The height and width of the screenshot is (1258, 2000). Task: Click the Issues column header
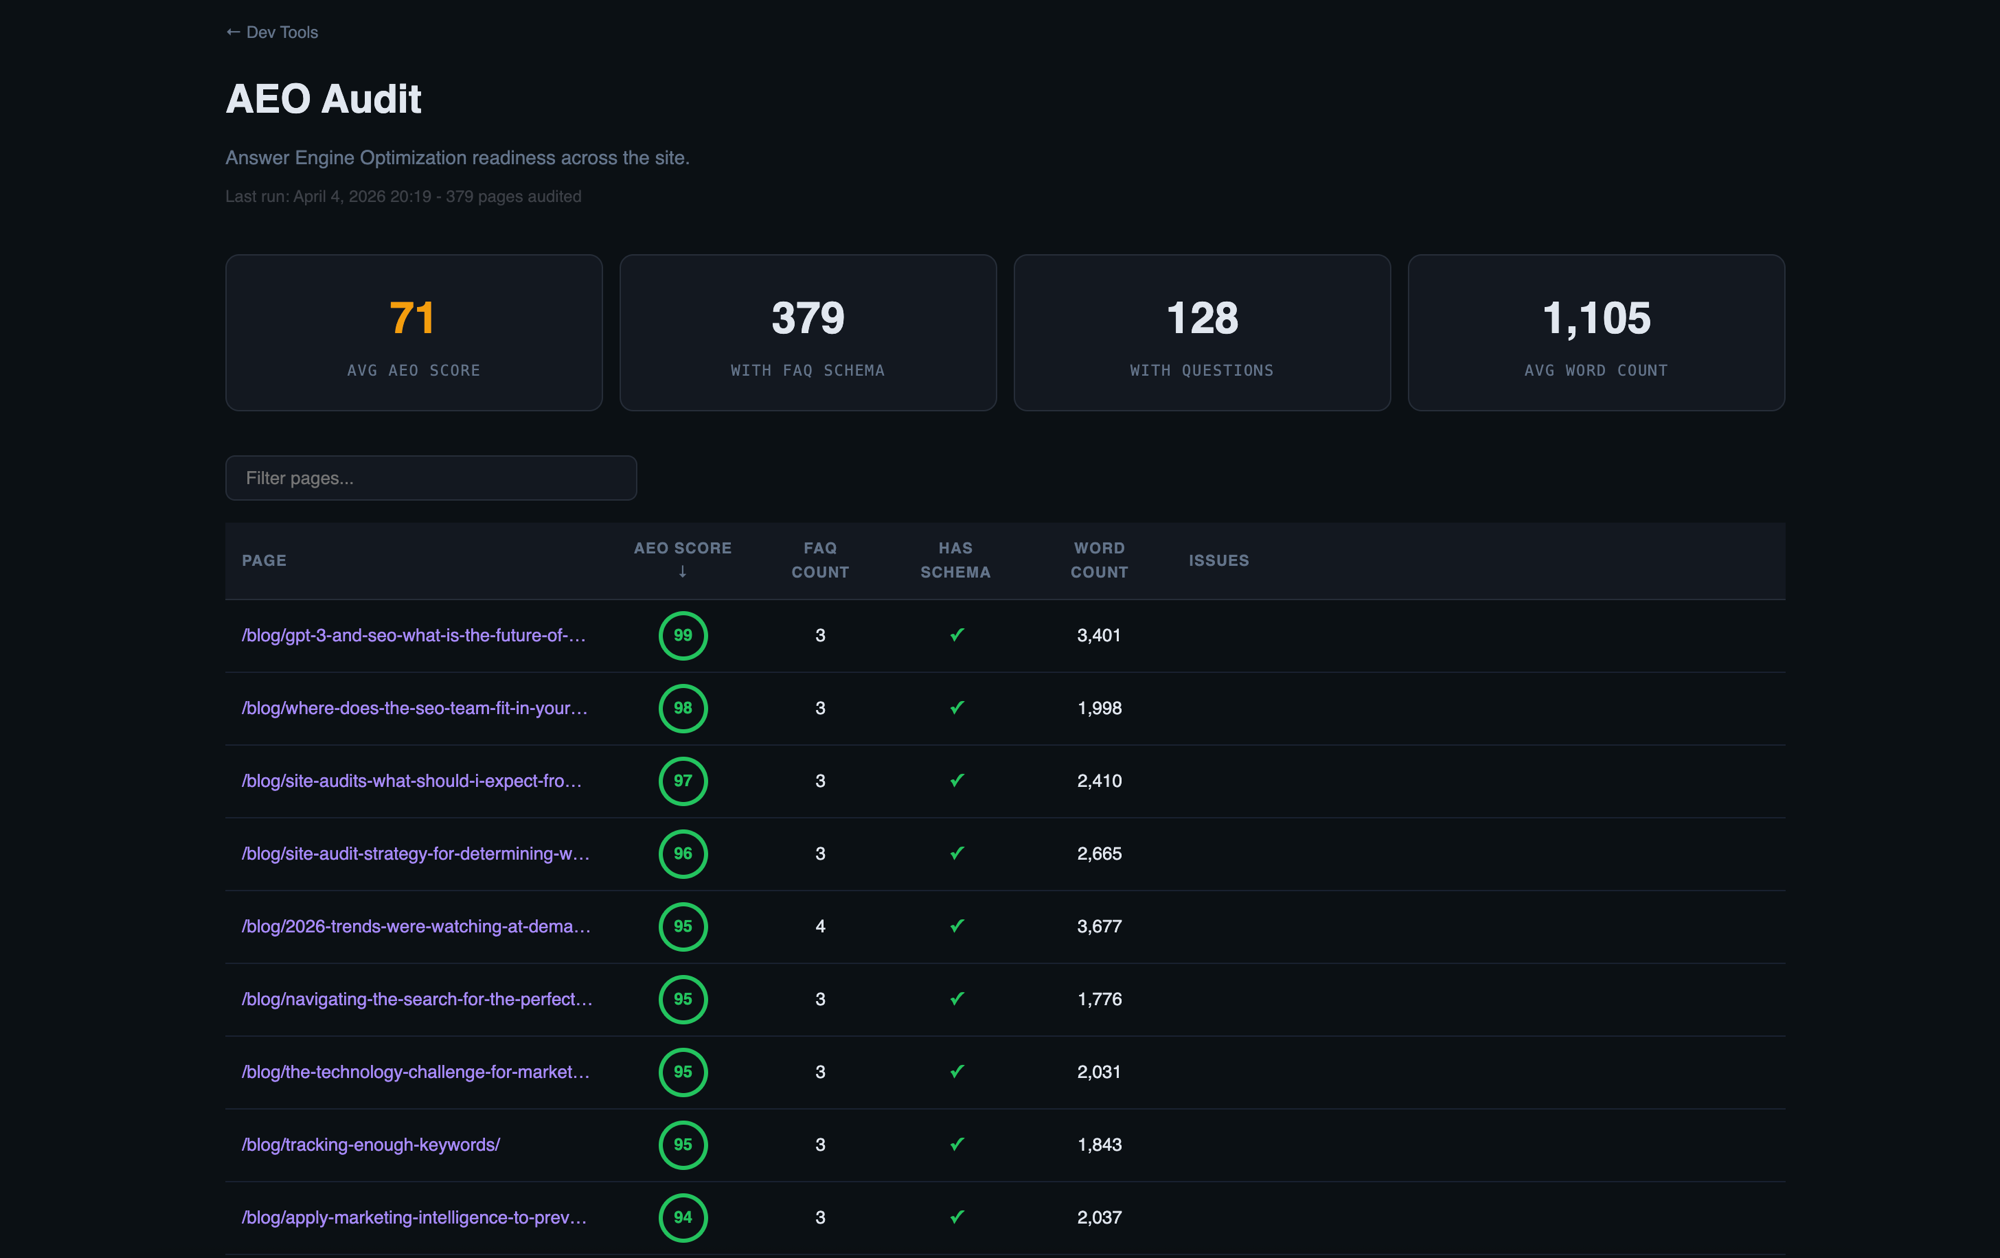pyautogui.click(x=1218, y=561)
